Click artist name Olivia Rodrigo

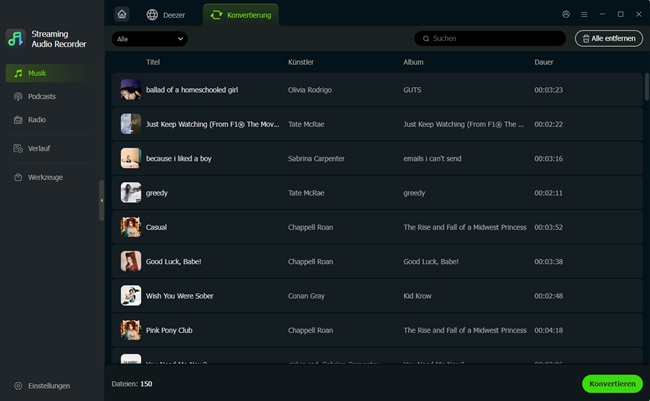coord(310,90)
